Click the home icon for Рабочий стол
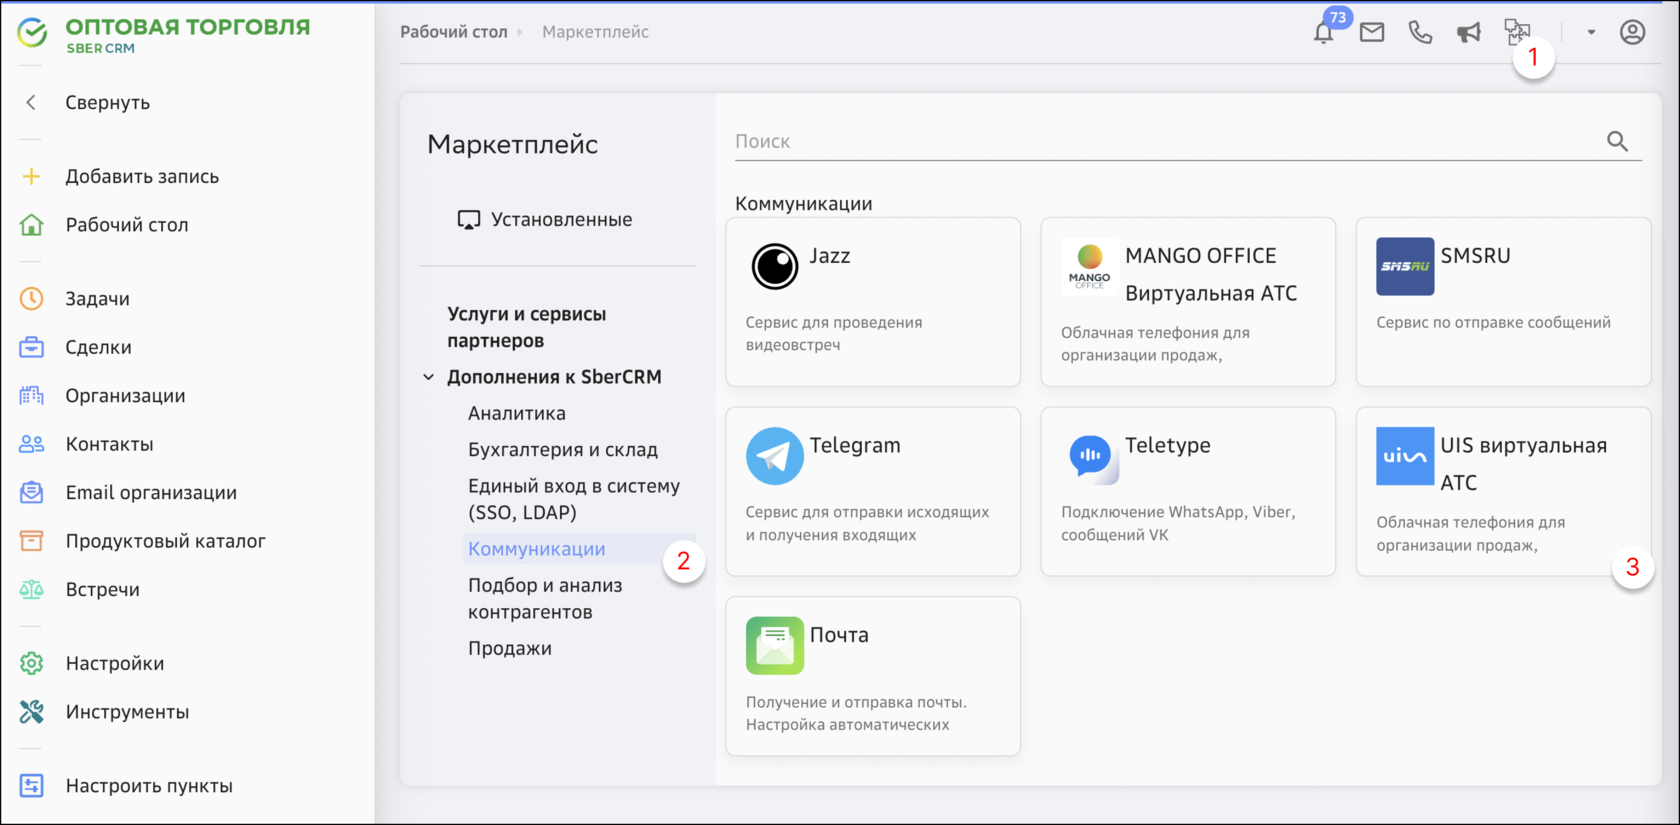1680x825 pixels. [31, 225]
